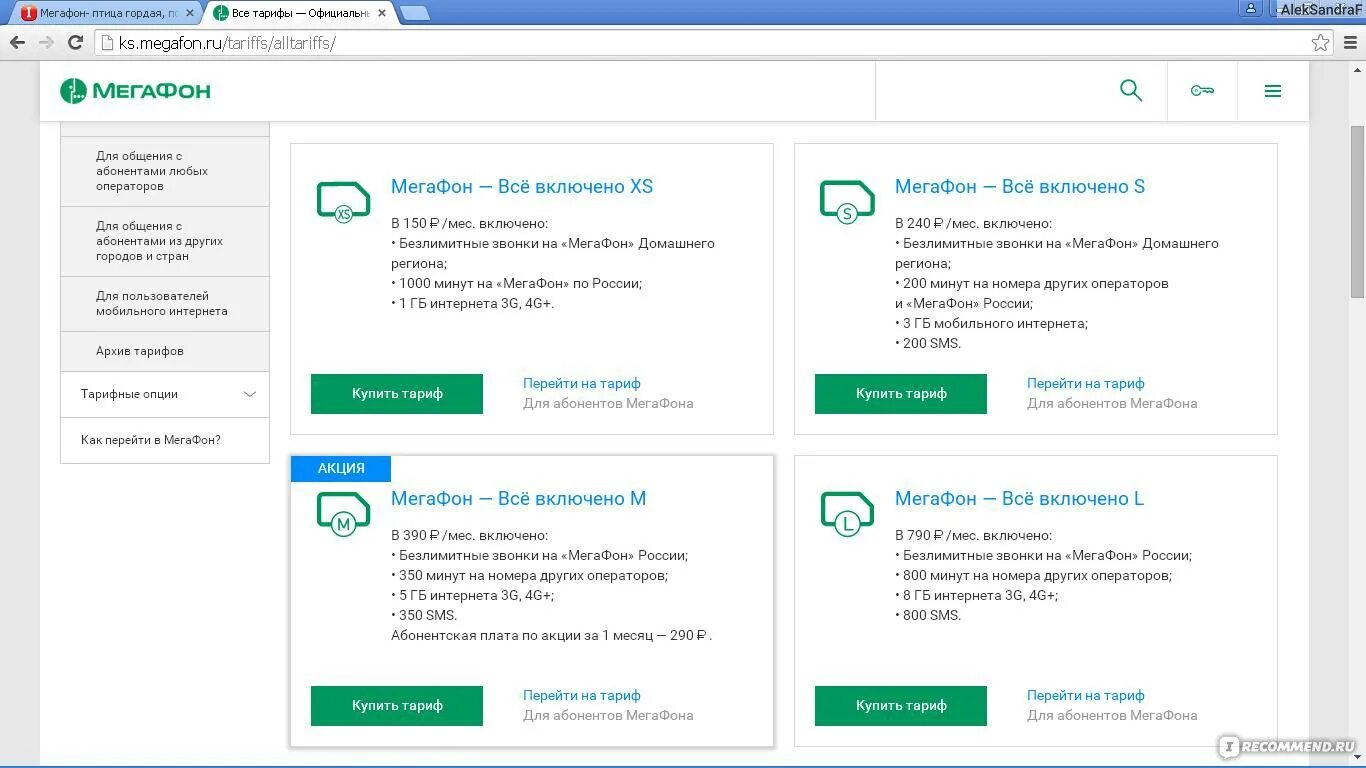The width and height of the screenshot is (1366, 768).
Task: Click 'Перейти на тариф' for S
Action: point(1086,383)
